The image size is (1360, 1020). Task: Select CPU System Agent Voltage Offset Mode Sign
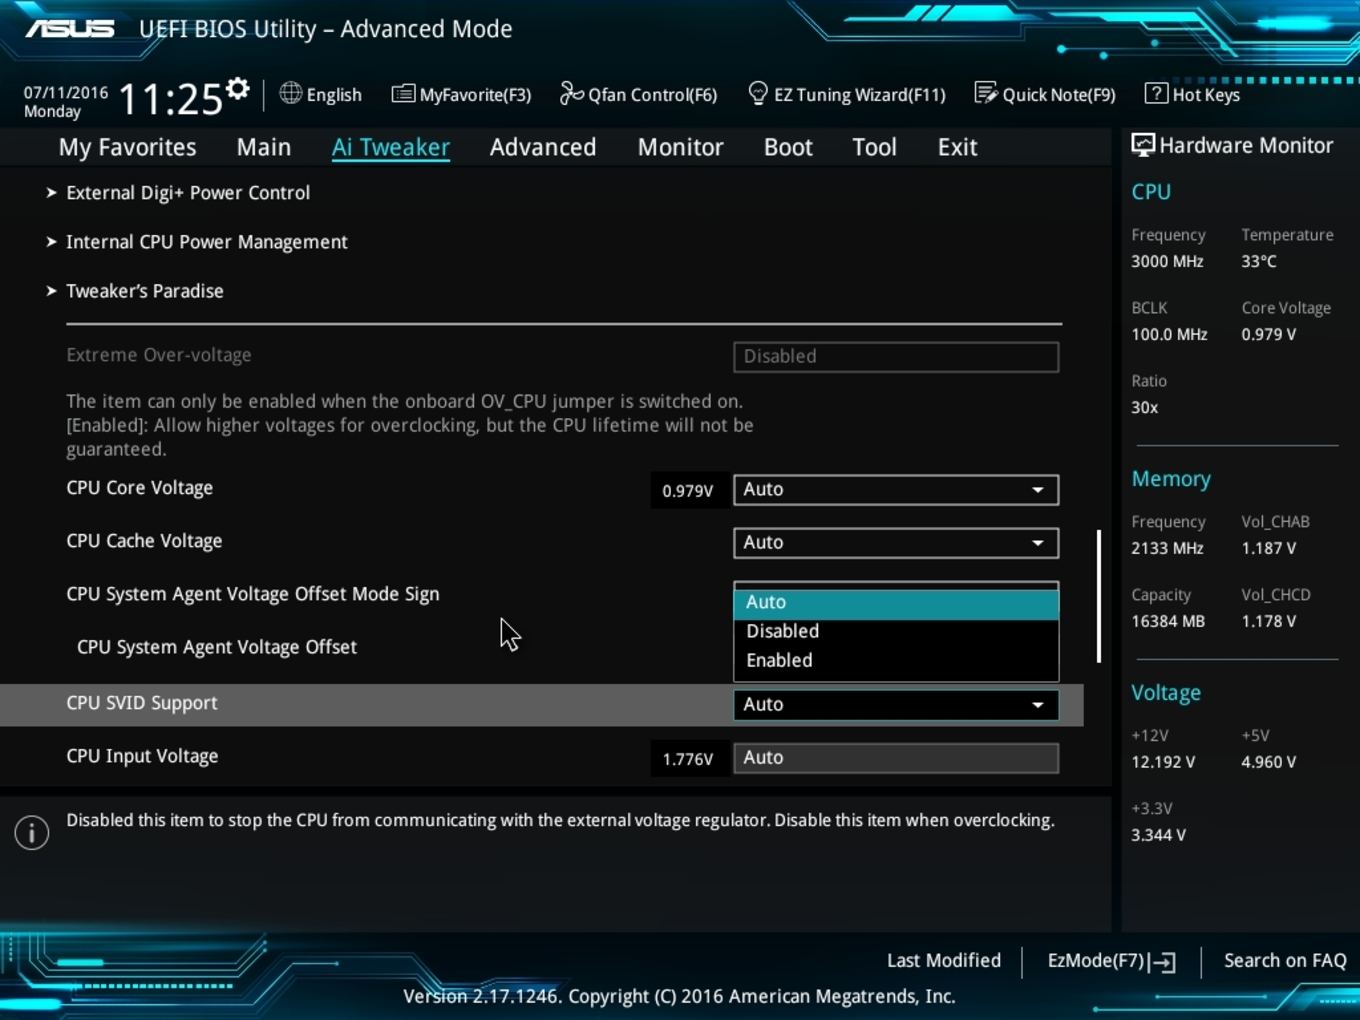[x=253, y=594]
